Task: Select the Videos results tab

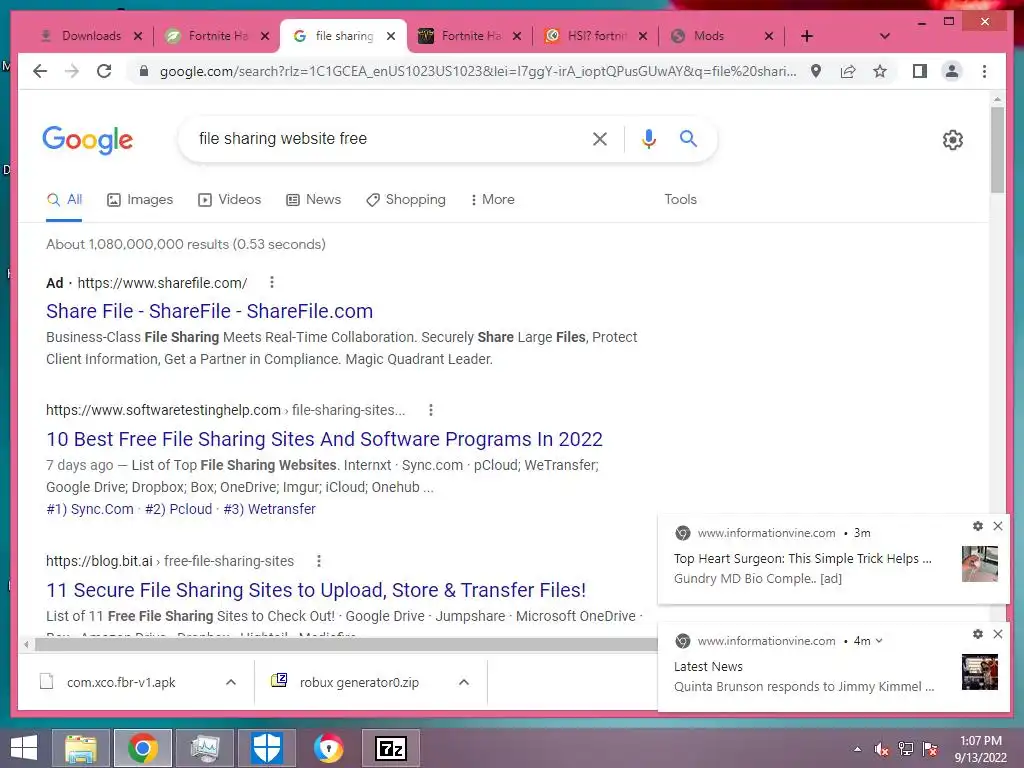Action: coord(229,200)
